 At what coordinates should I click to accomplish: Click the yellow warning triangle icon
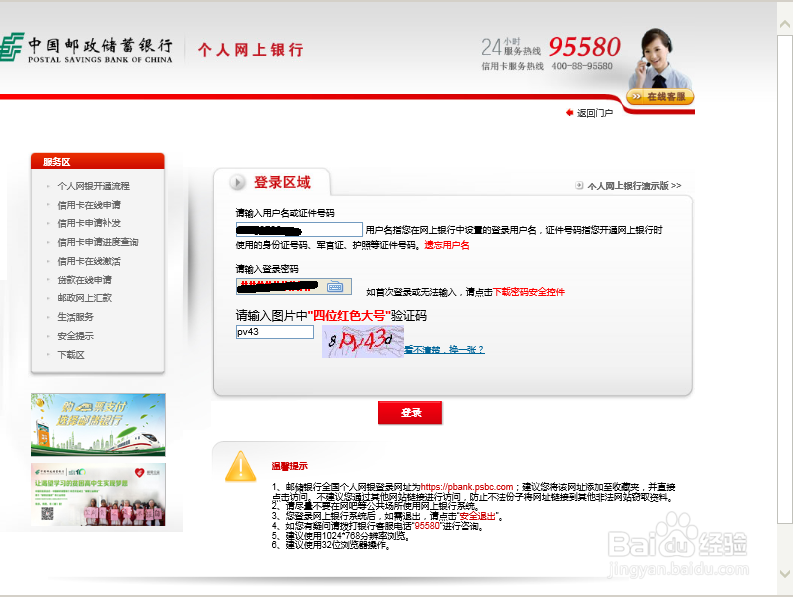point(241,466)
